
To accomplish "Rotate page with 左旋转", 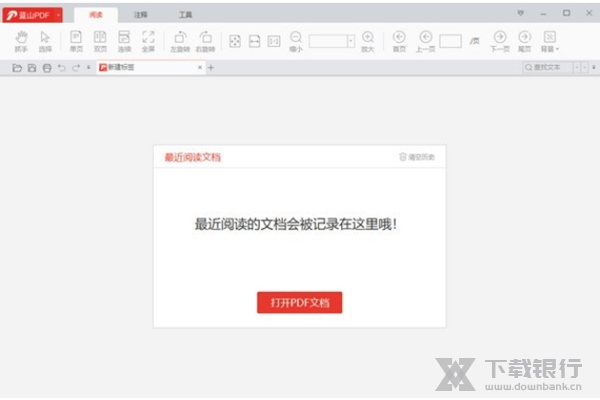I will tap(180, 41).
